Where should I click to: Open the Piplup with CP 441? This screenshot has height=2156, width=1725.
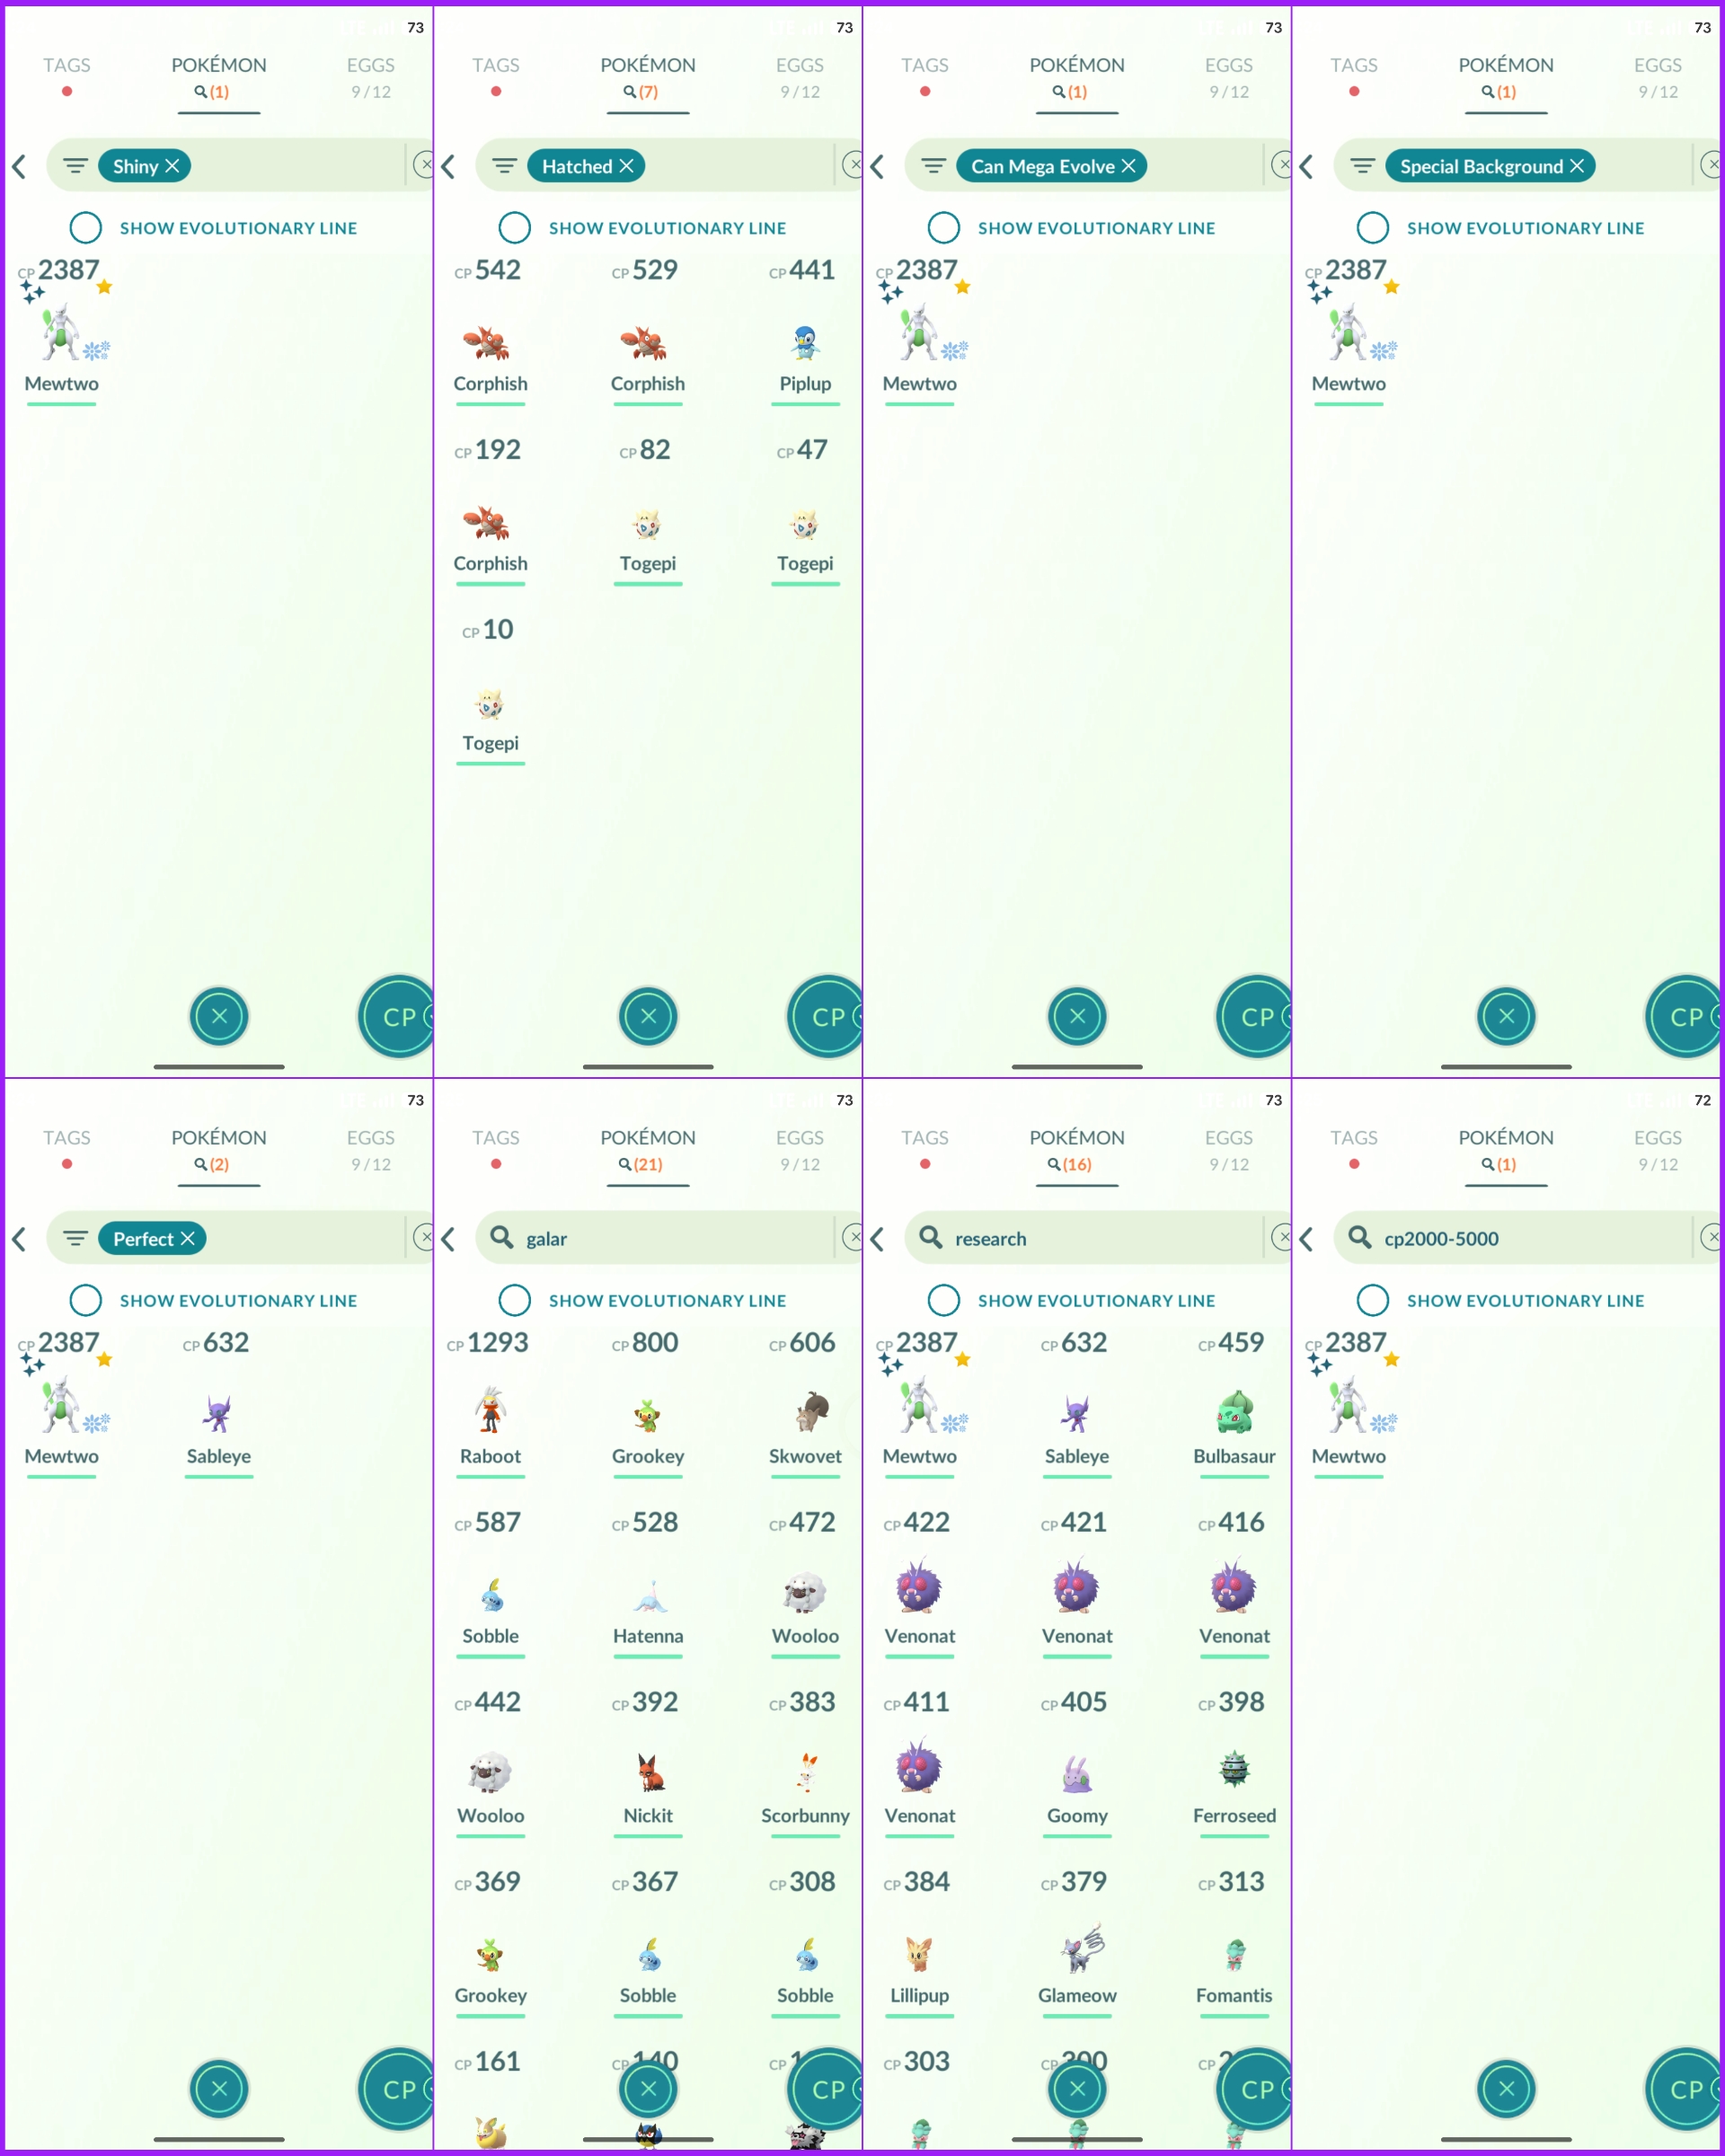pyautogui.click(x=805, y=335)
